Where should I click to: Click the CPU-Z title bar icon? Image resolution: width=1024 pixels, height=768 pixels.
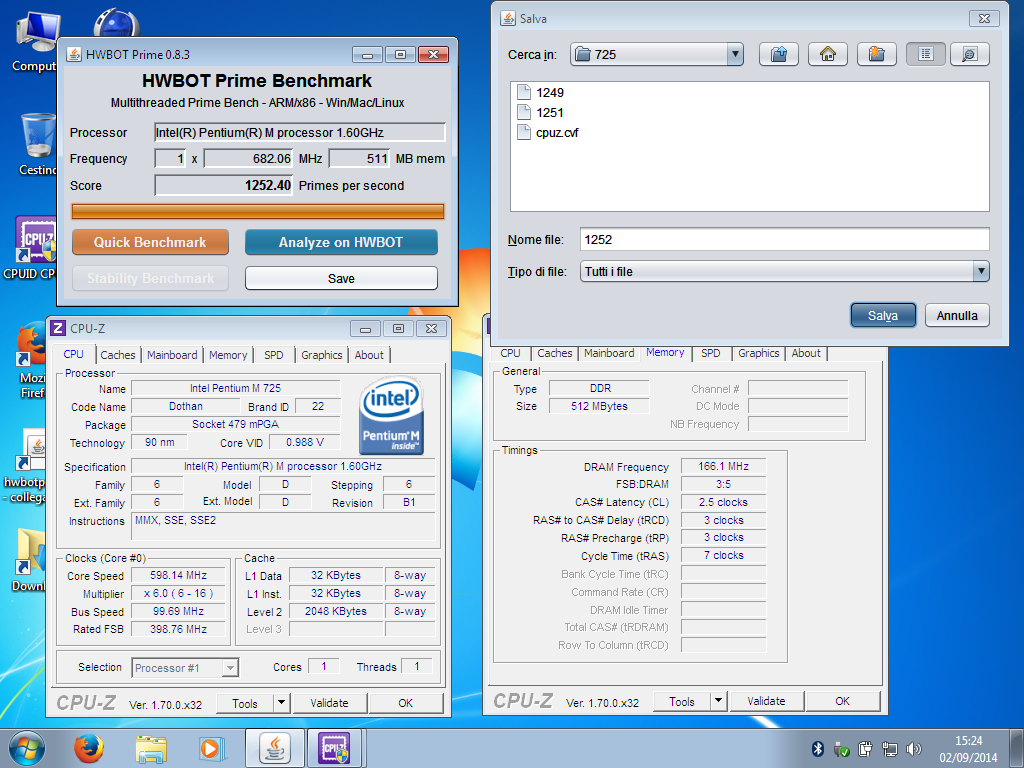[58, 328]
